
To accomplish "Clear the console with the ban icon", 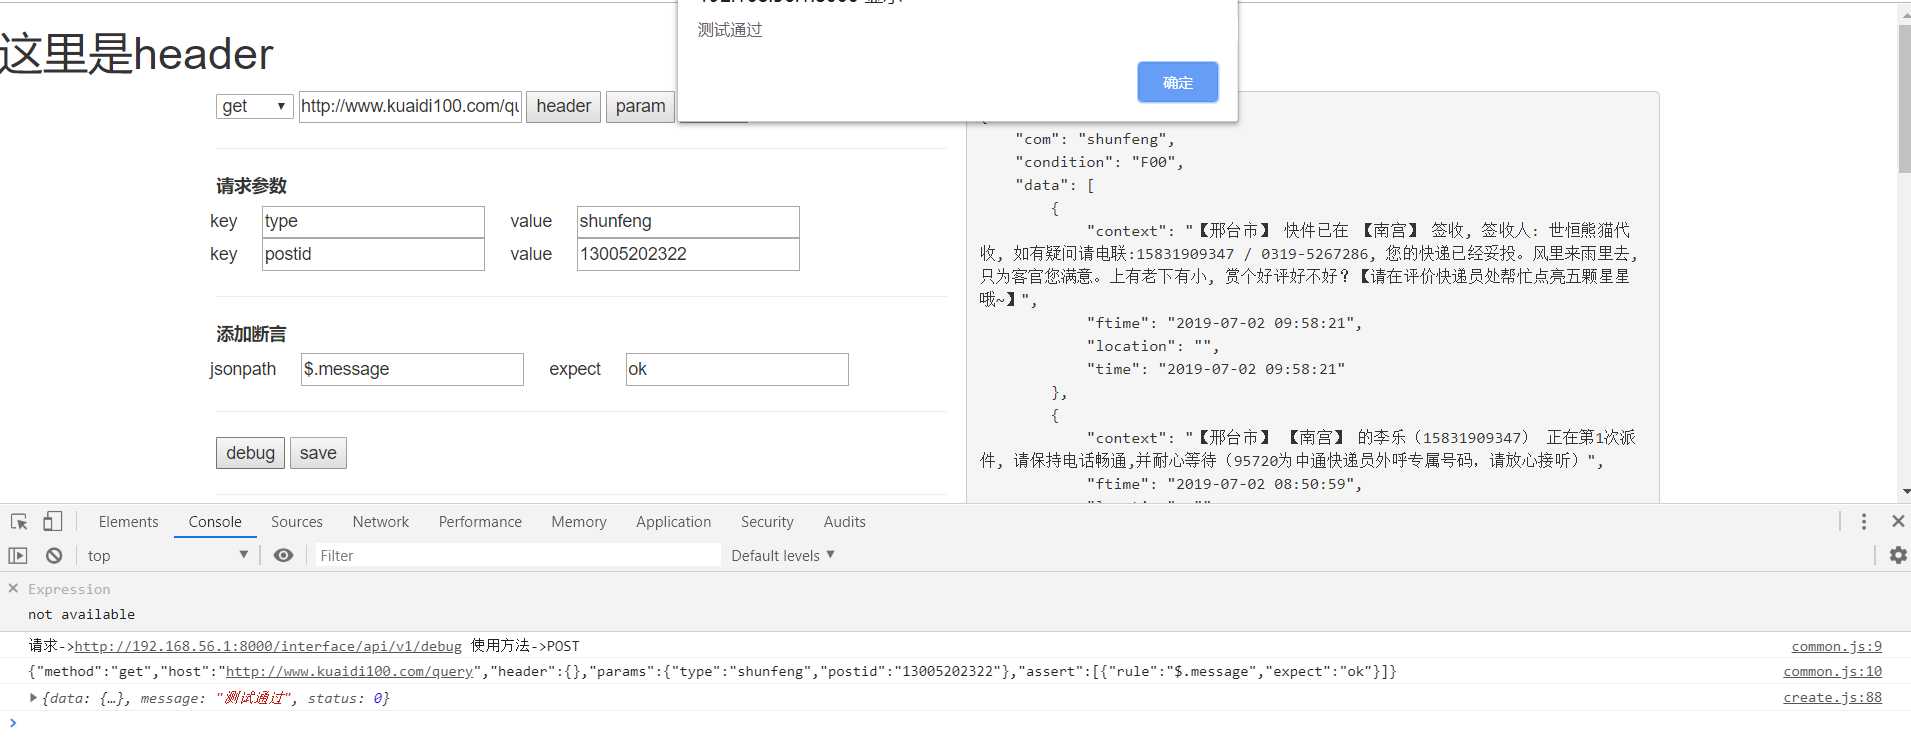I will tap(54, 556).
